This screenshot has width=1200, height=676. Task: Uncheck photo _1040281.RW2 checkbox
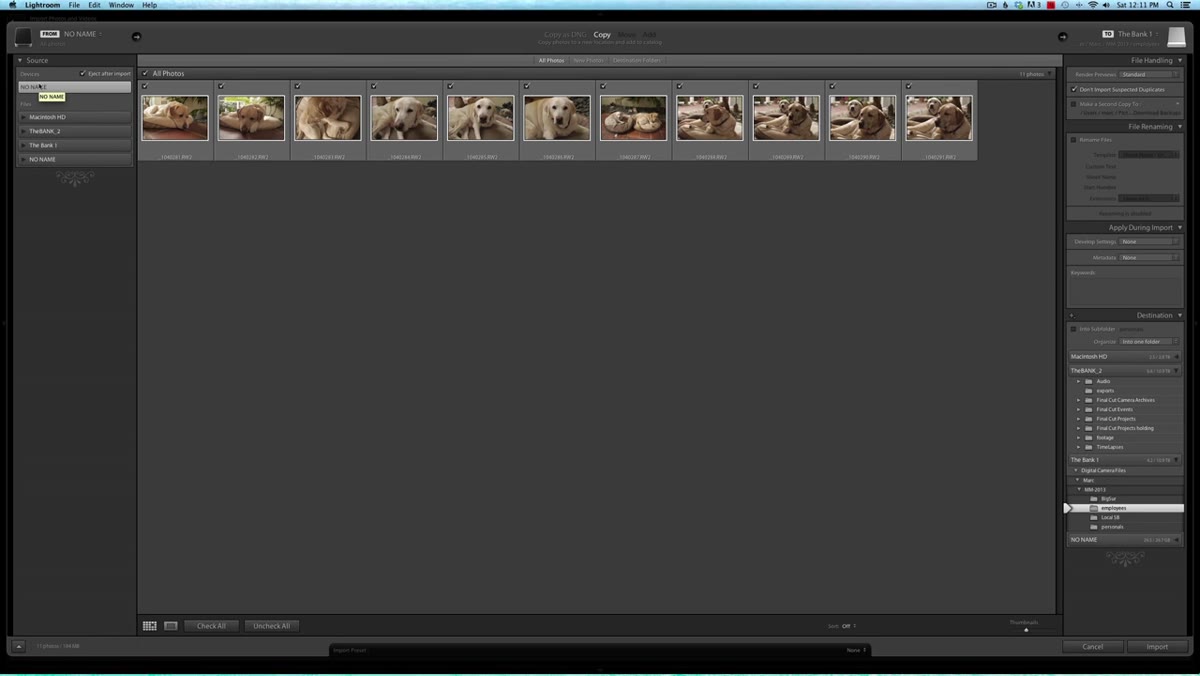pos(145,87)
